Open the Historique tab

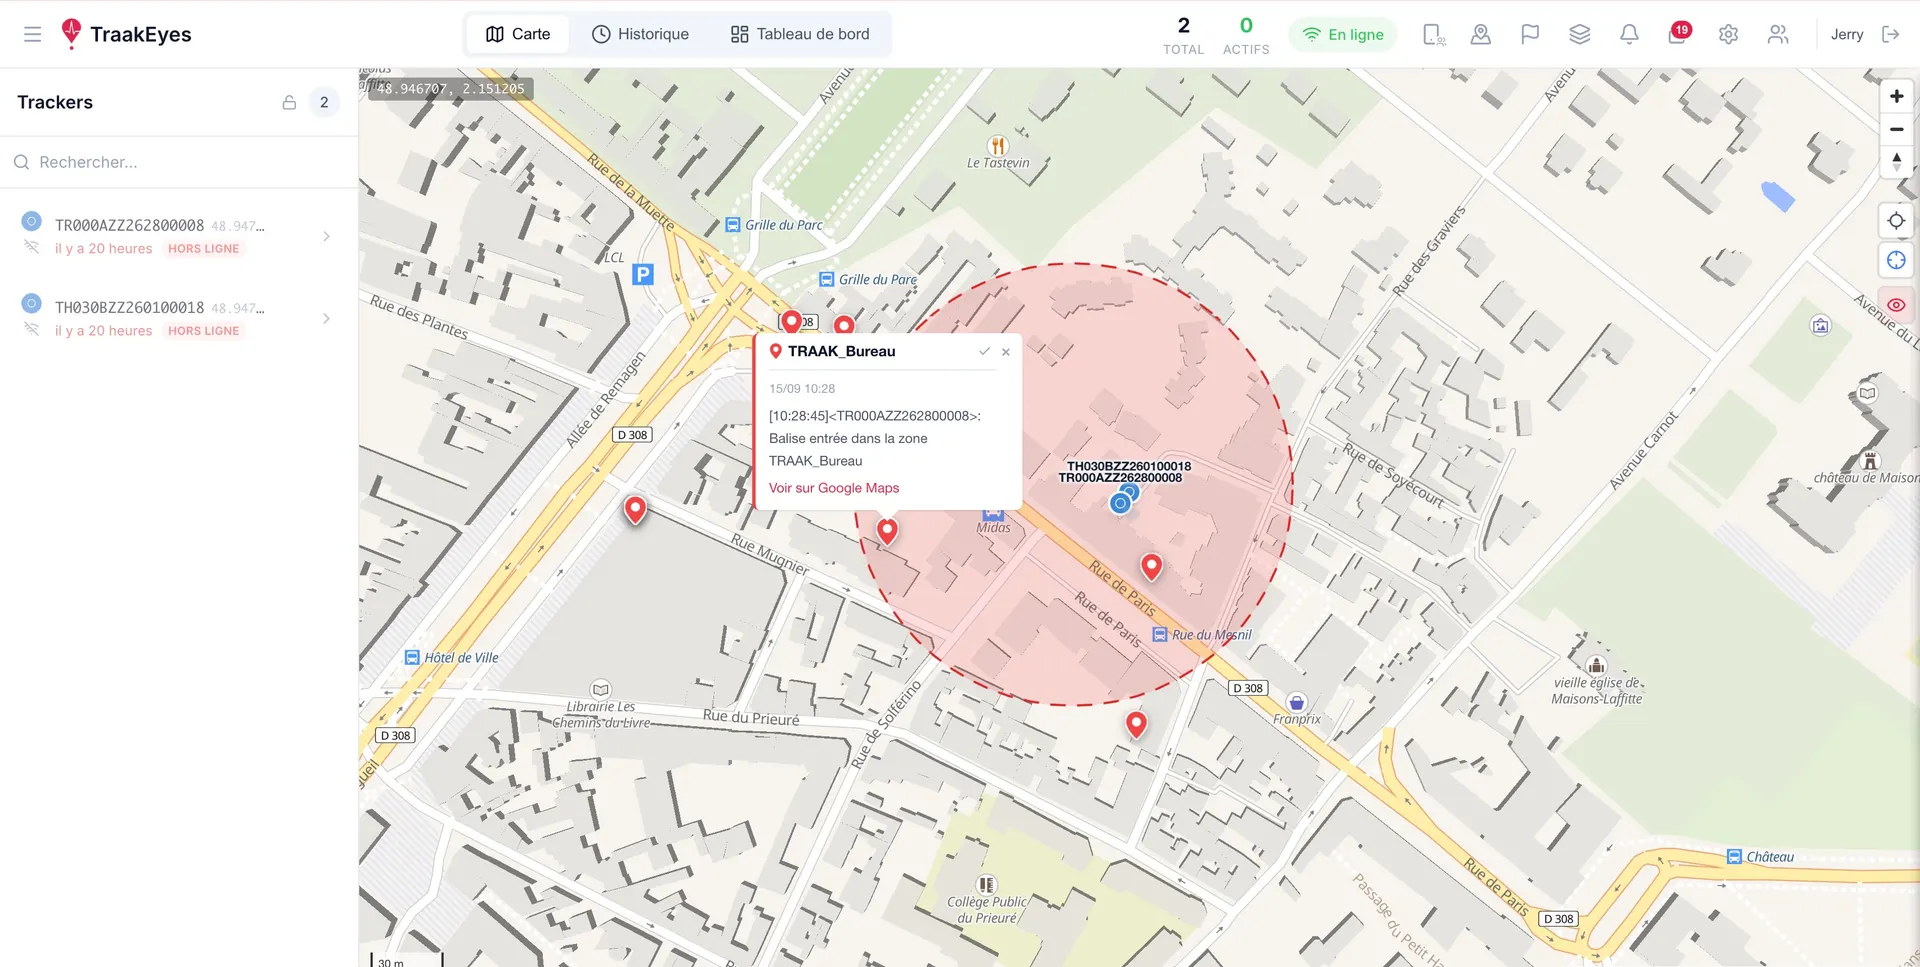(x=640, y=34)
